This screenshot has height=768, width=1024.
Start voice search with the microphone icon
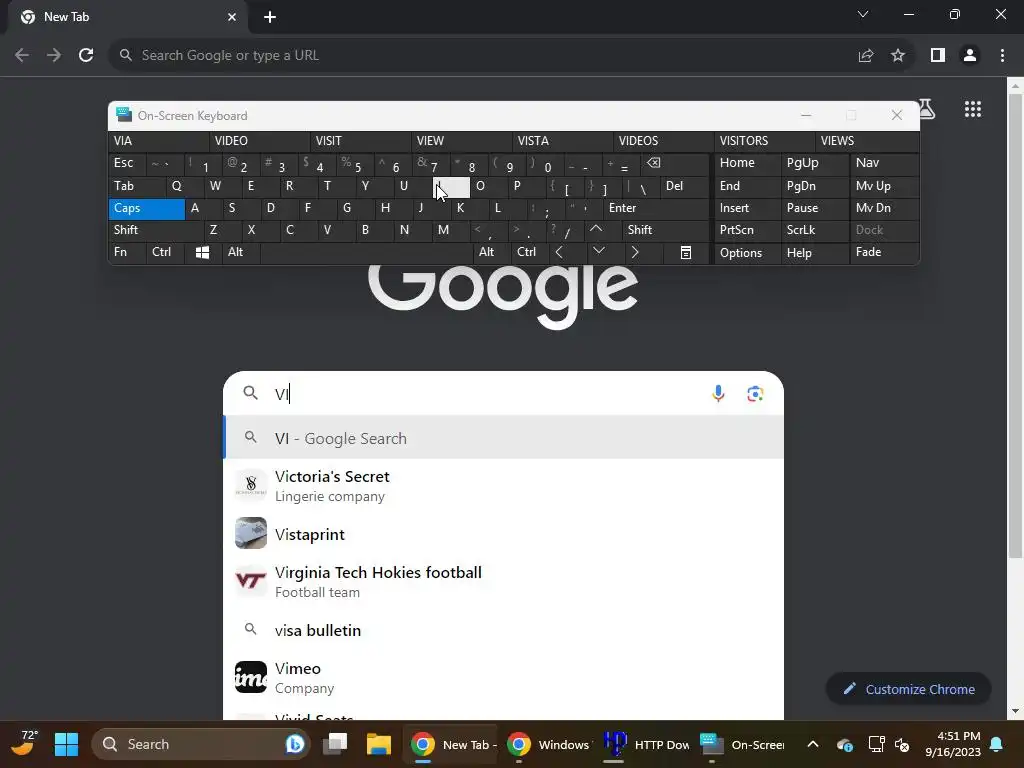(718, 393)
